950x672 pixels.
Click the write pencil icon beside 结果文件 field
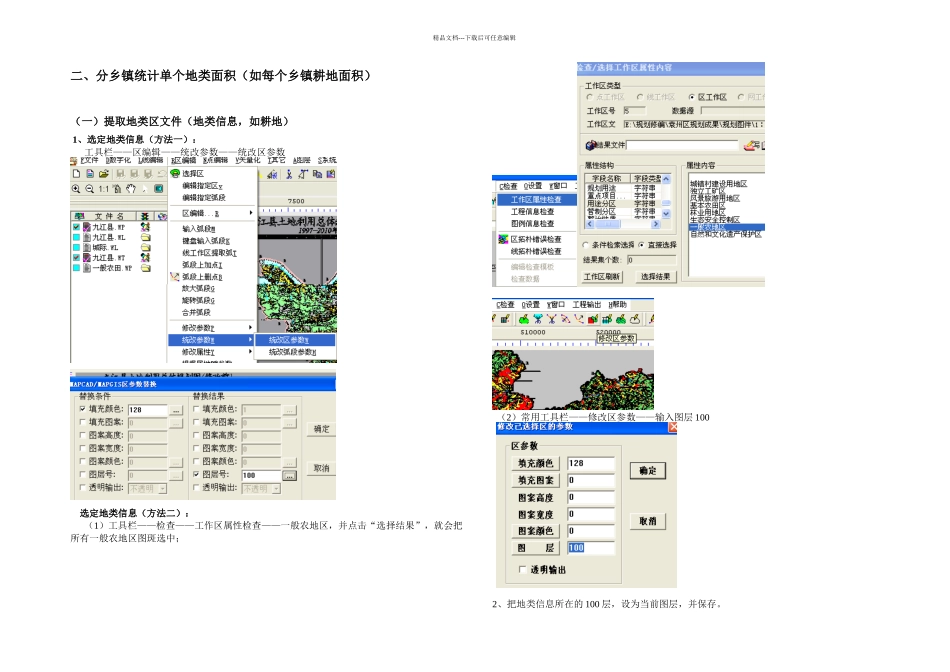click(x=751, y=145)
